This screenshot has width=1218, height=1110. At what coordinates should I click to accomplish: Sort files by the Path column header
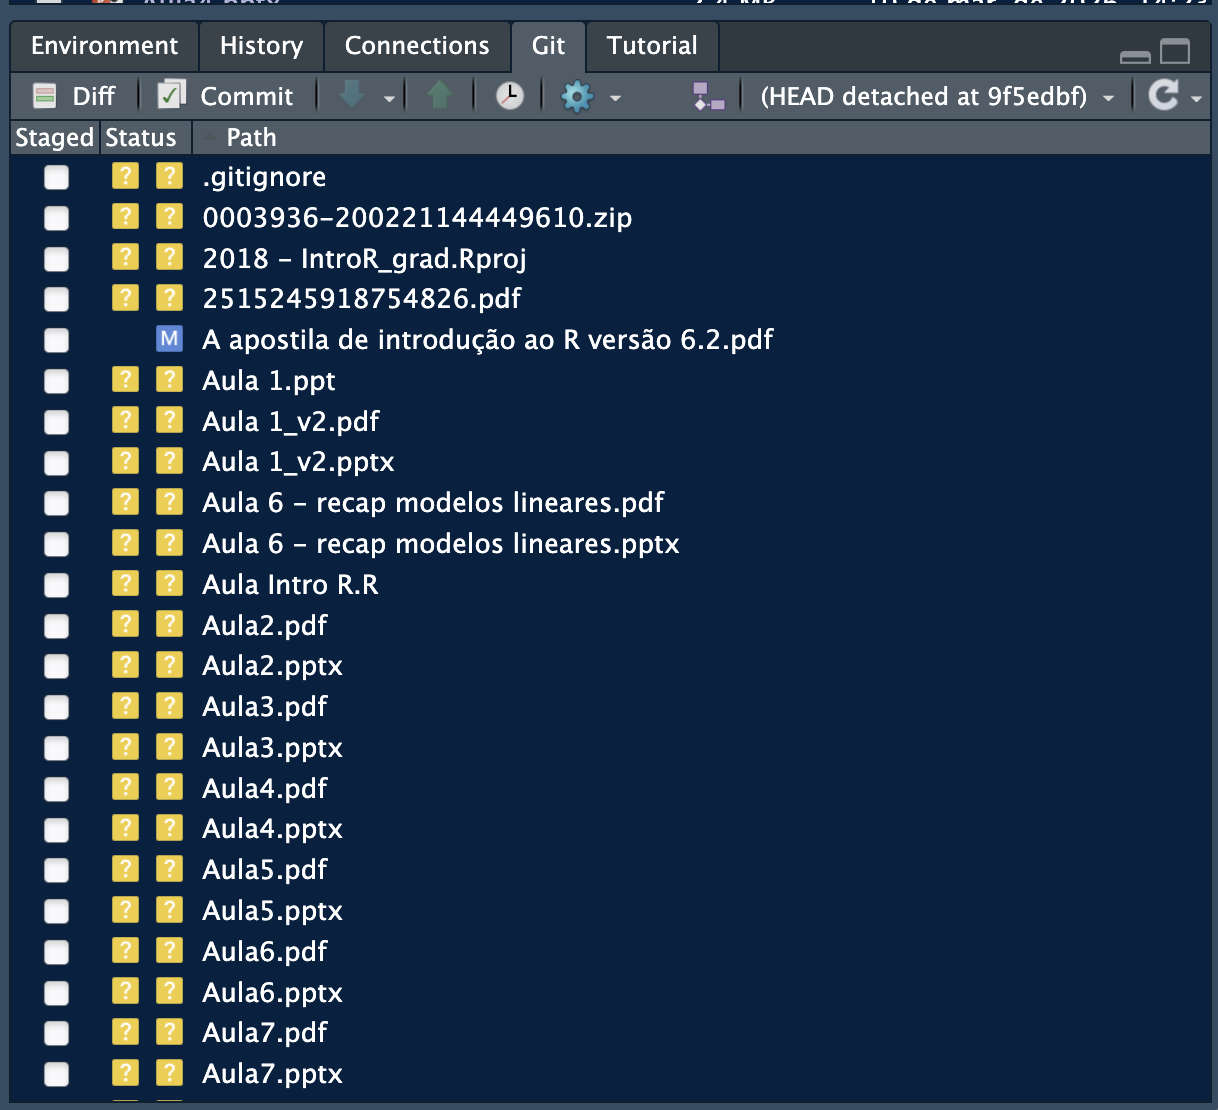(x=251, y=138)
